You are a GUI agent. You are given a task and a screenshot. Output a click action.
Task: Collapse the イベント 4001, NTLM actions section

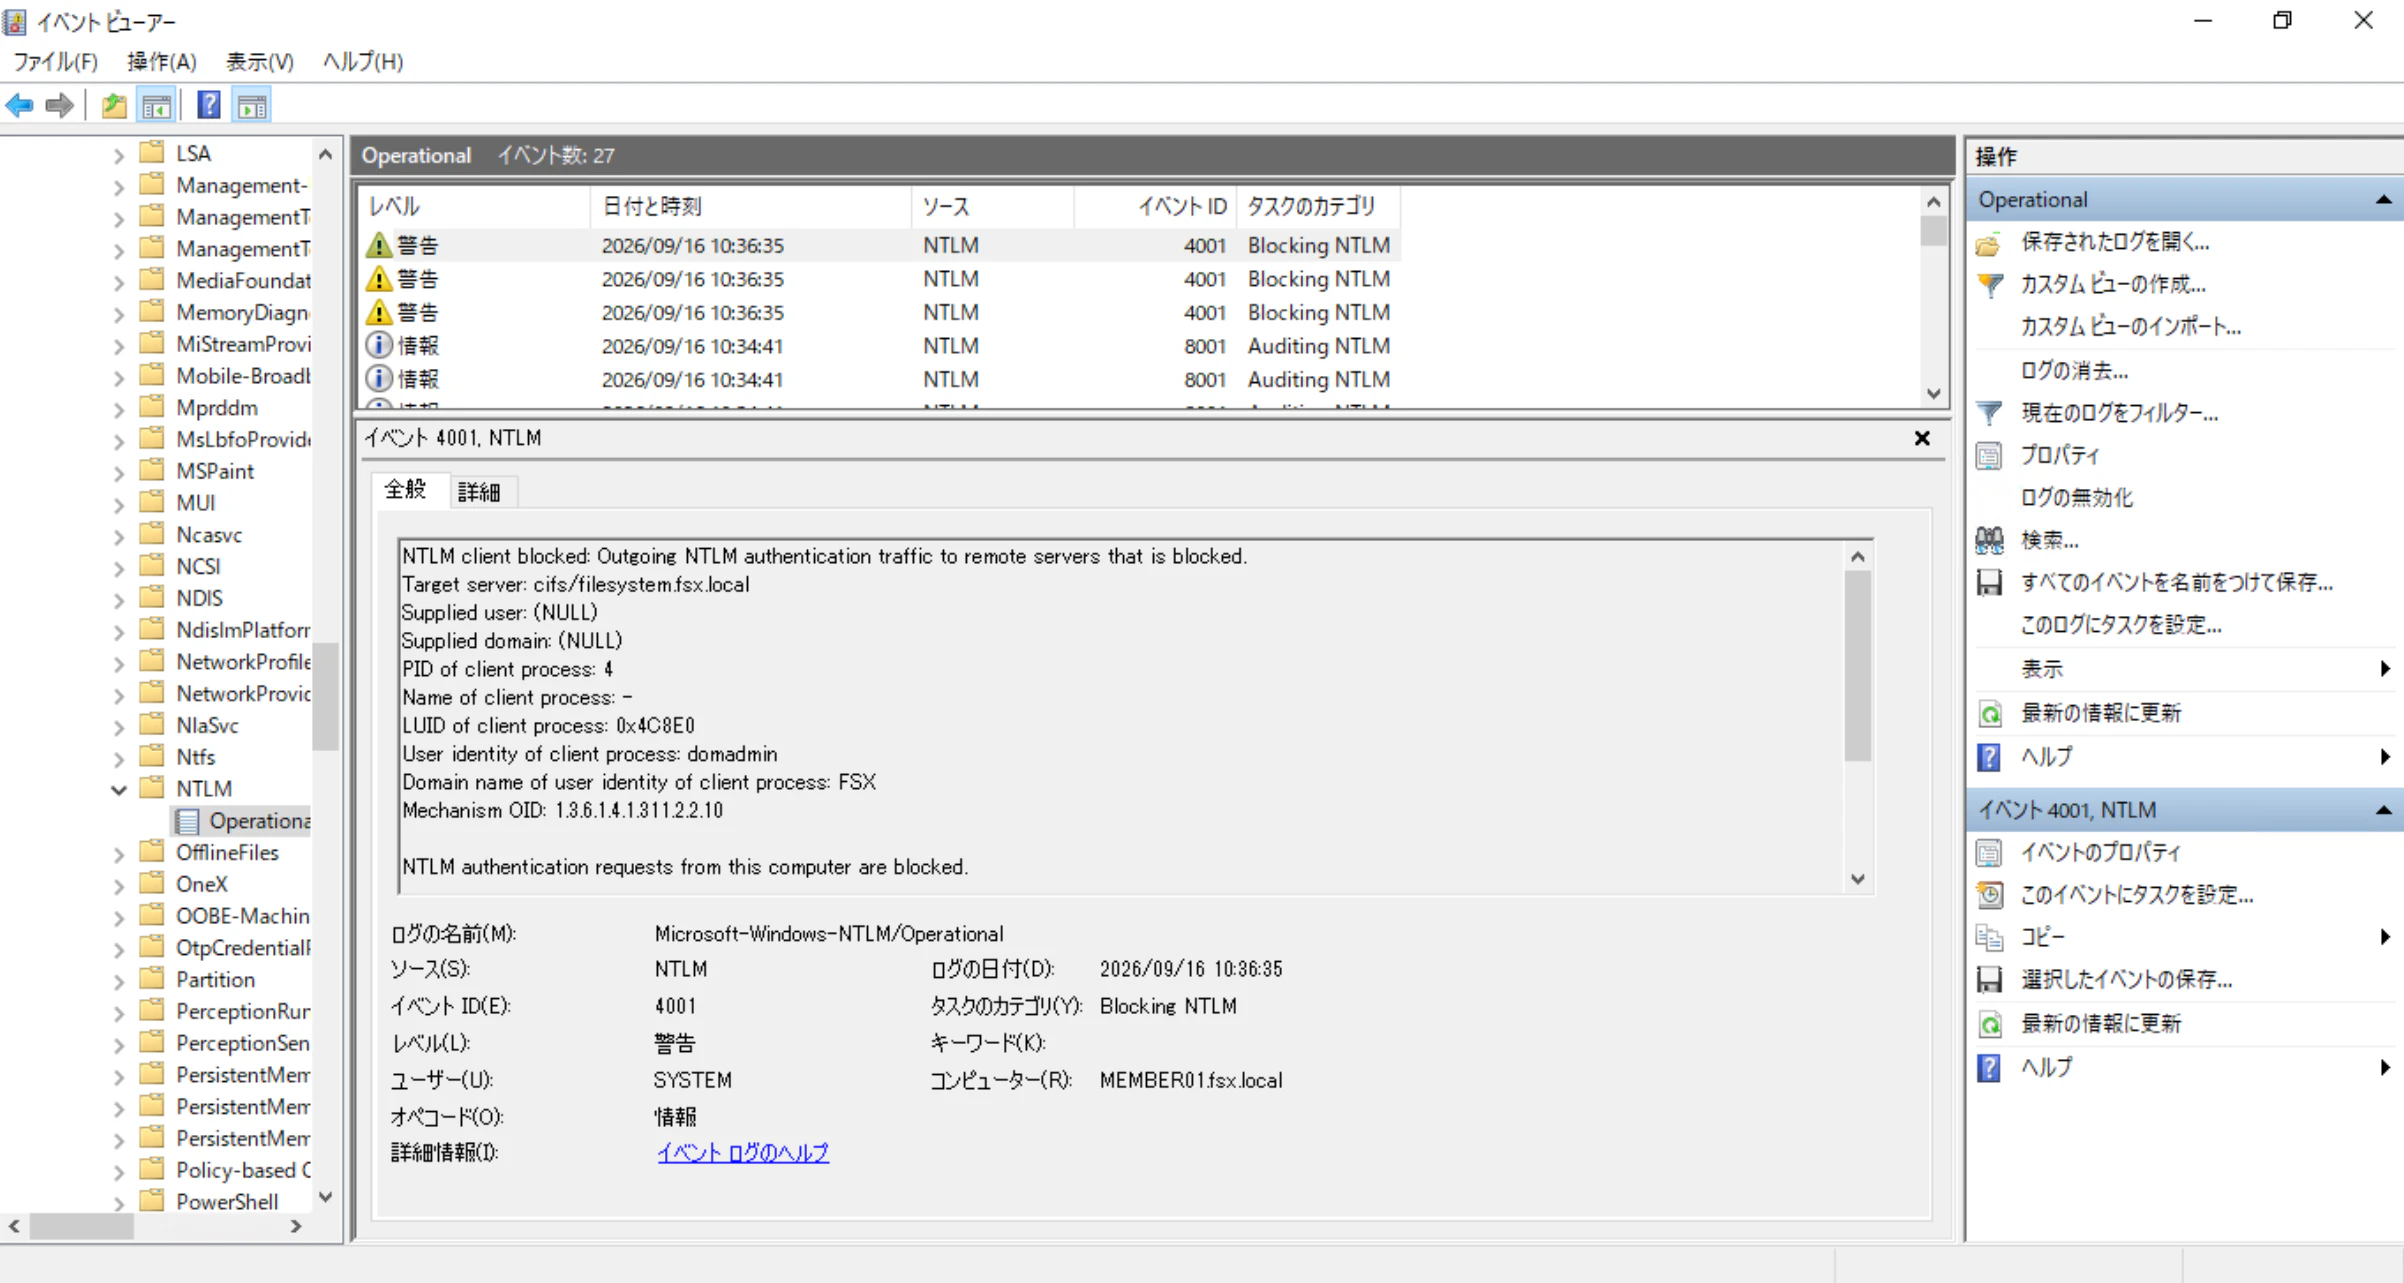(x=2383, y=810)
